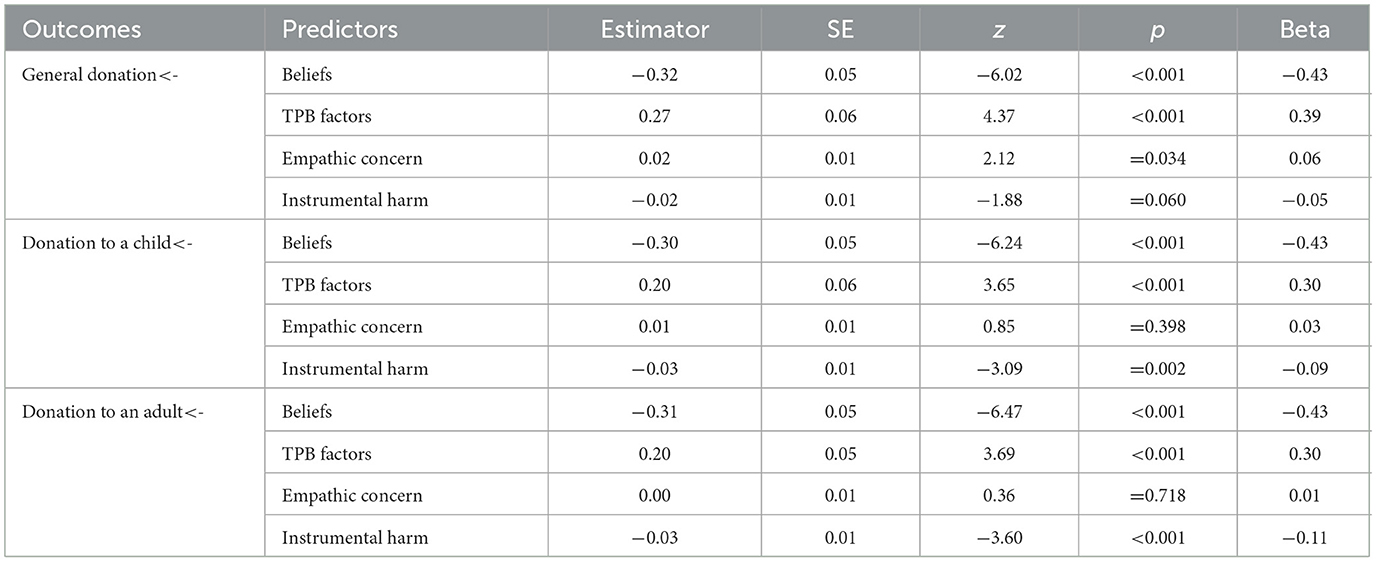Select the p value =0.034 cell
1377x562 pixels.
pyautogui.click(x=1157, y=158)
